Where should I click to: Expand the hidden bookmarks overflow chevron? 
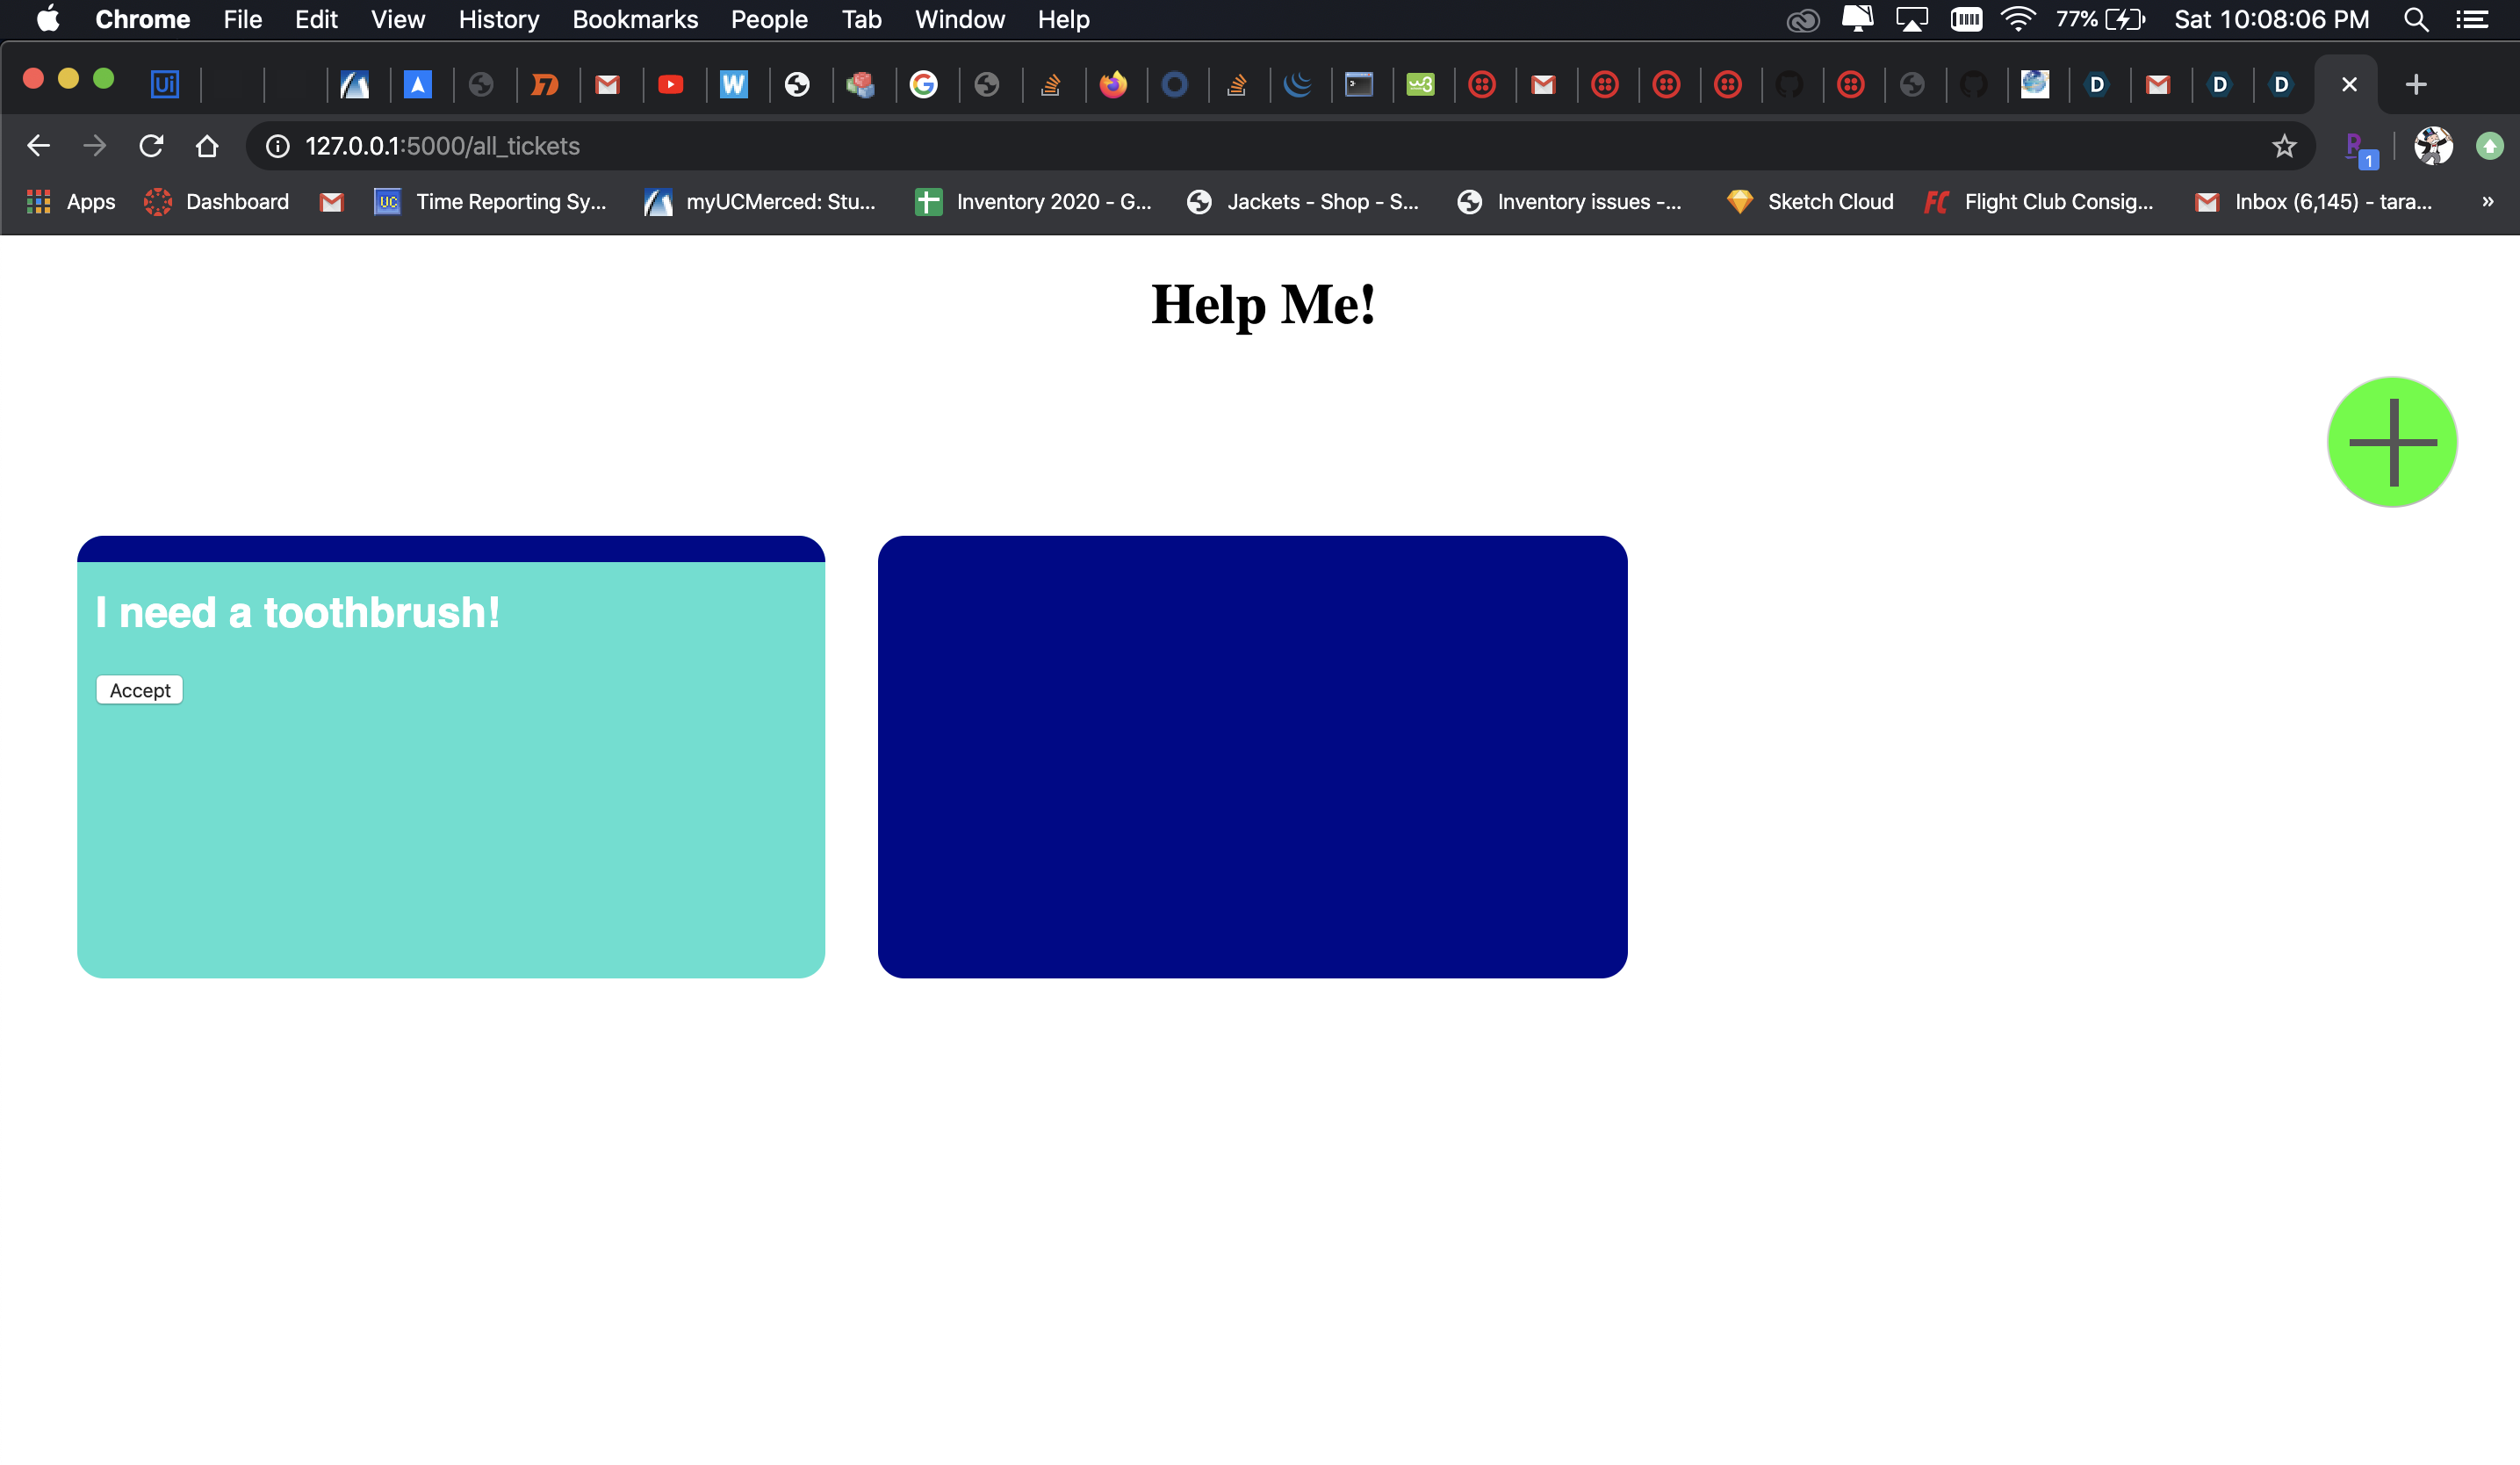(x=2487, y=202)
